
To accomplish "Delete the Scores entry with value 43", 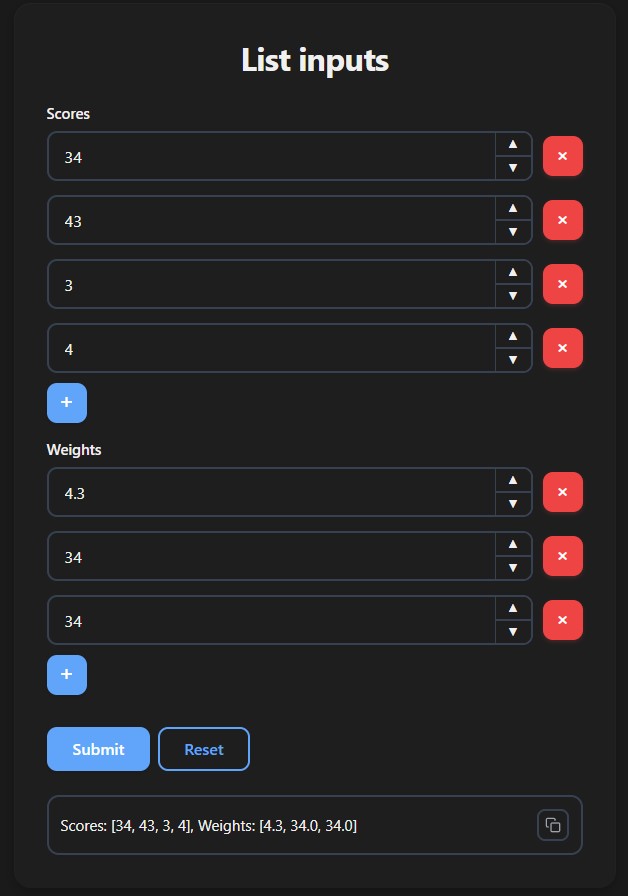I will pyautogui.click(x=562, y=220).
